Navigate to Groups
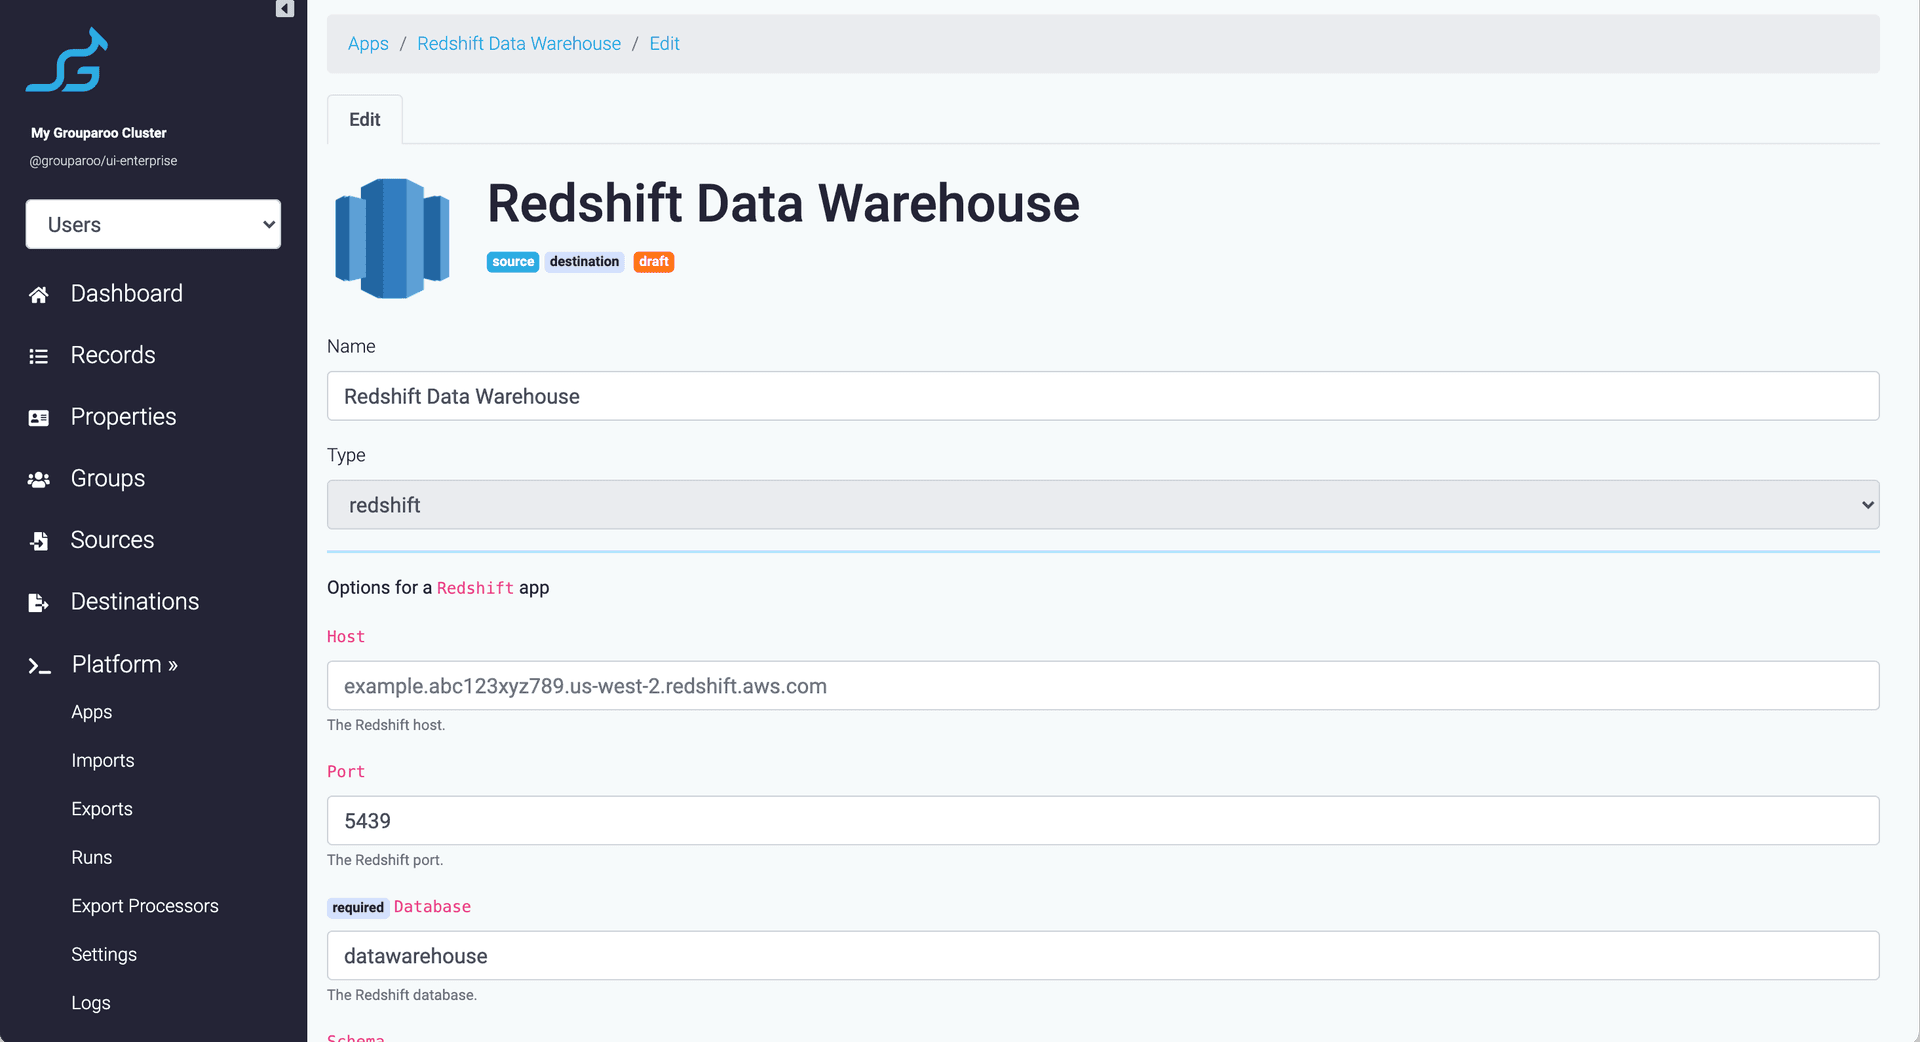 (108, 478)
